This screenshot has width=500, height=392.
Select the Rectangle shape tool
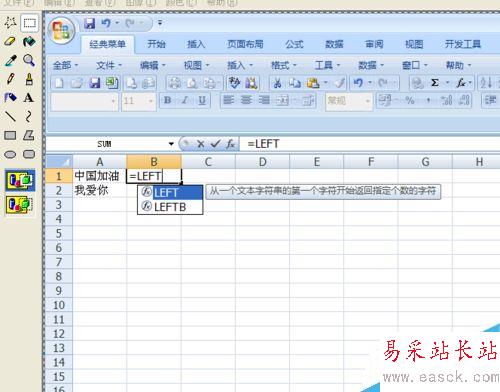tap(10, 135)
